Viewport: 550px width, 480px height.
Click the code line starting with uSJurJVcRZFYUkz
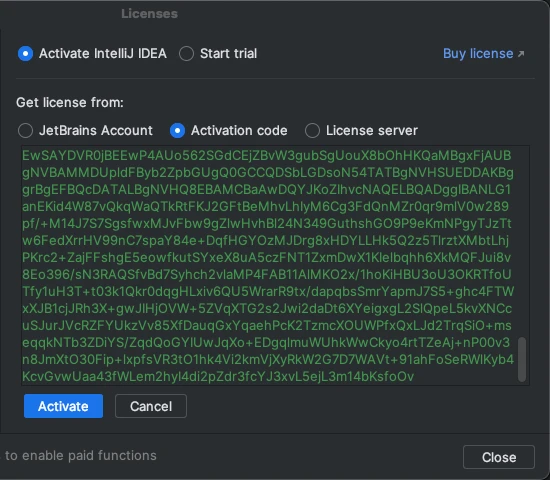pyautogui.click(x=267, y=326)
